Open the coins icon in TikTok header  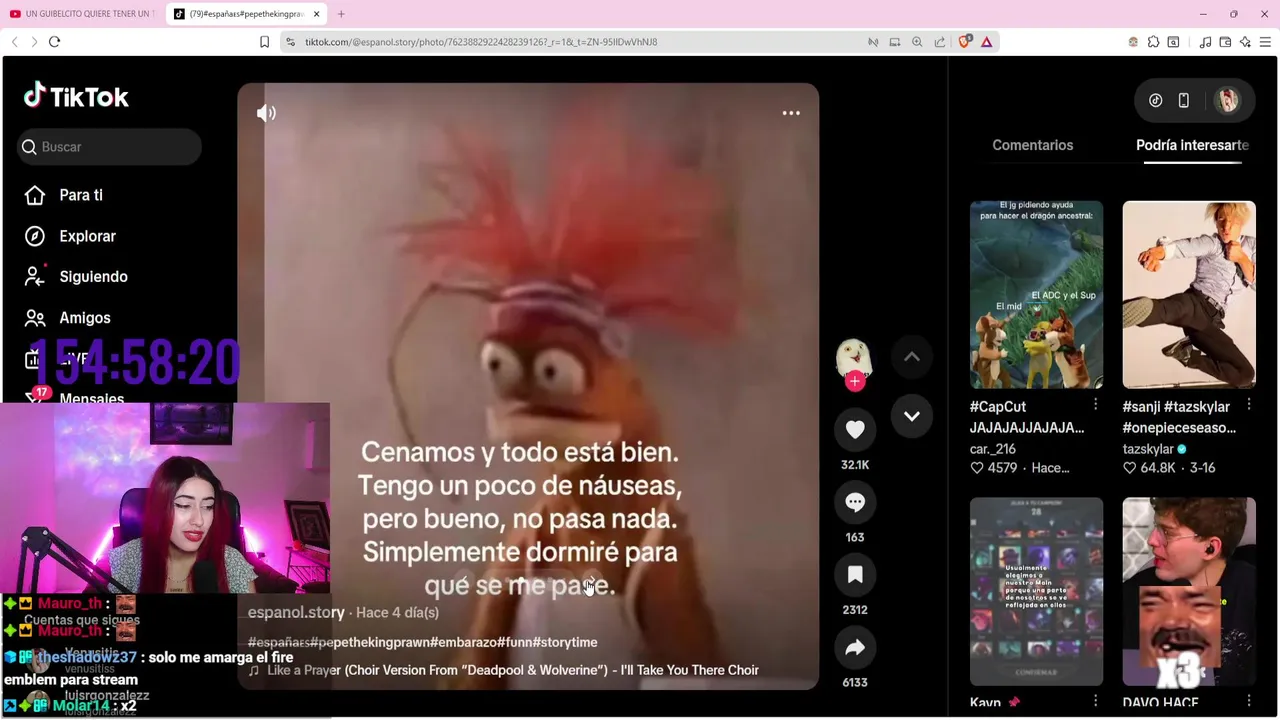[x=1155, y=100]
